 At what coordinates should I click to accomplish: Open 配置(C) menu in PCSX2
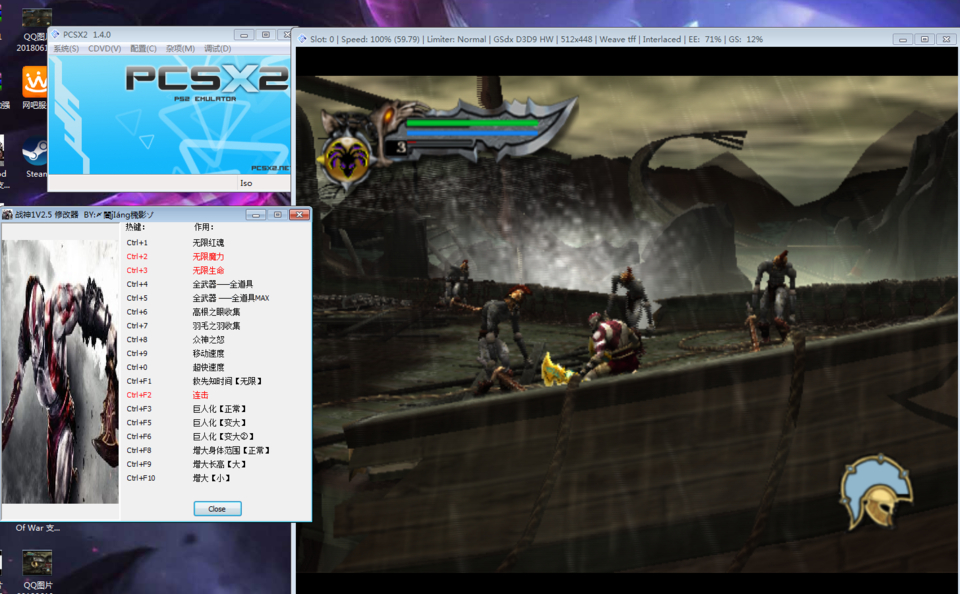(143, 48)
